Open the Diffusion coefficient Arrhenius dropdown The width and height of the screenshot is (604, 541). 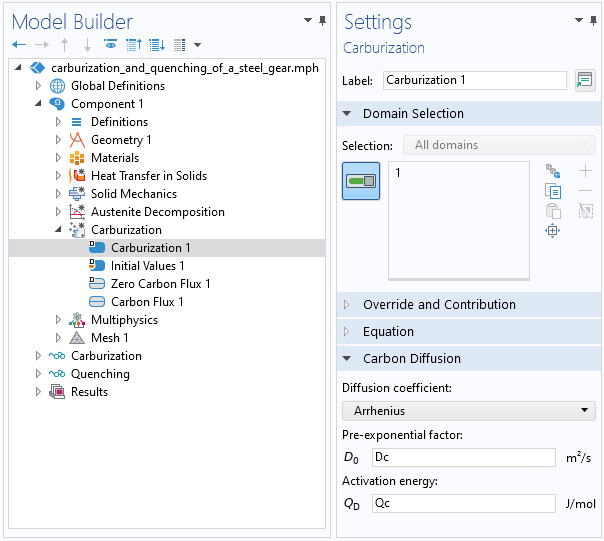click(x=468, y=411)
